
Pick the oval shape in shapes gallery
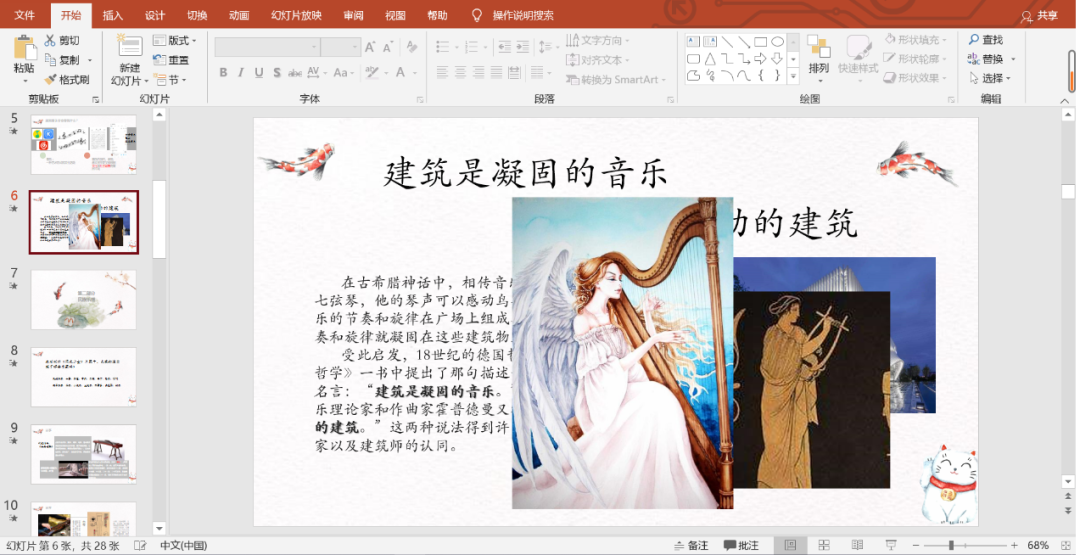point(778,41)
